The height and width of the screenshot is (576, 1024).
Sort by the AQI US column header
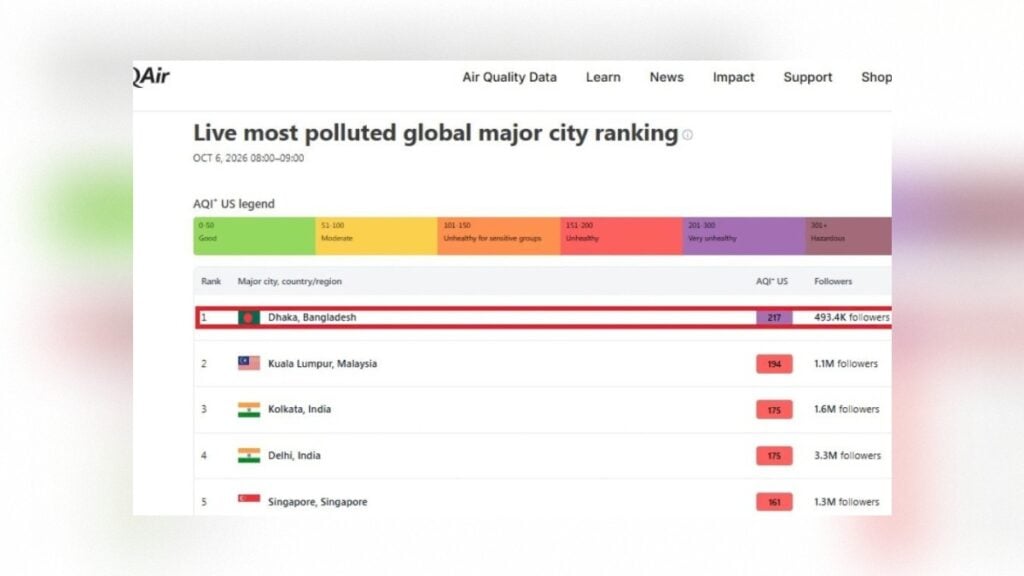point(772,281)
